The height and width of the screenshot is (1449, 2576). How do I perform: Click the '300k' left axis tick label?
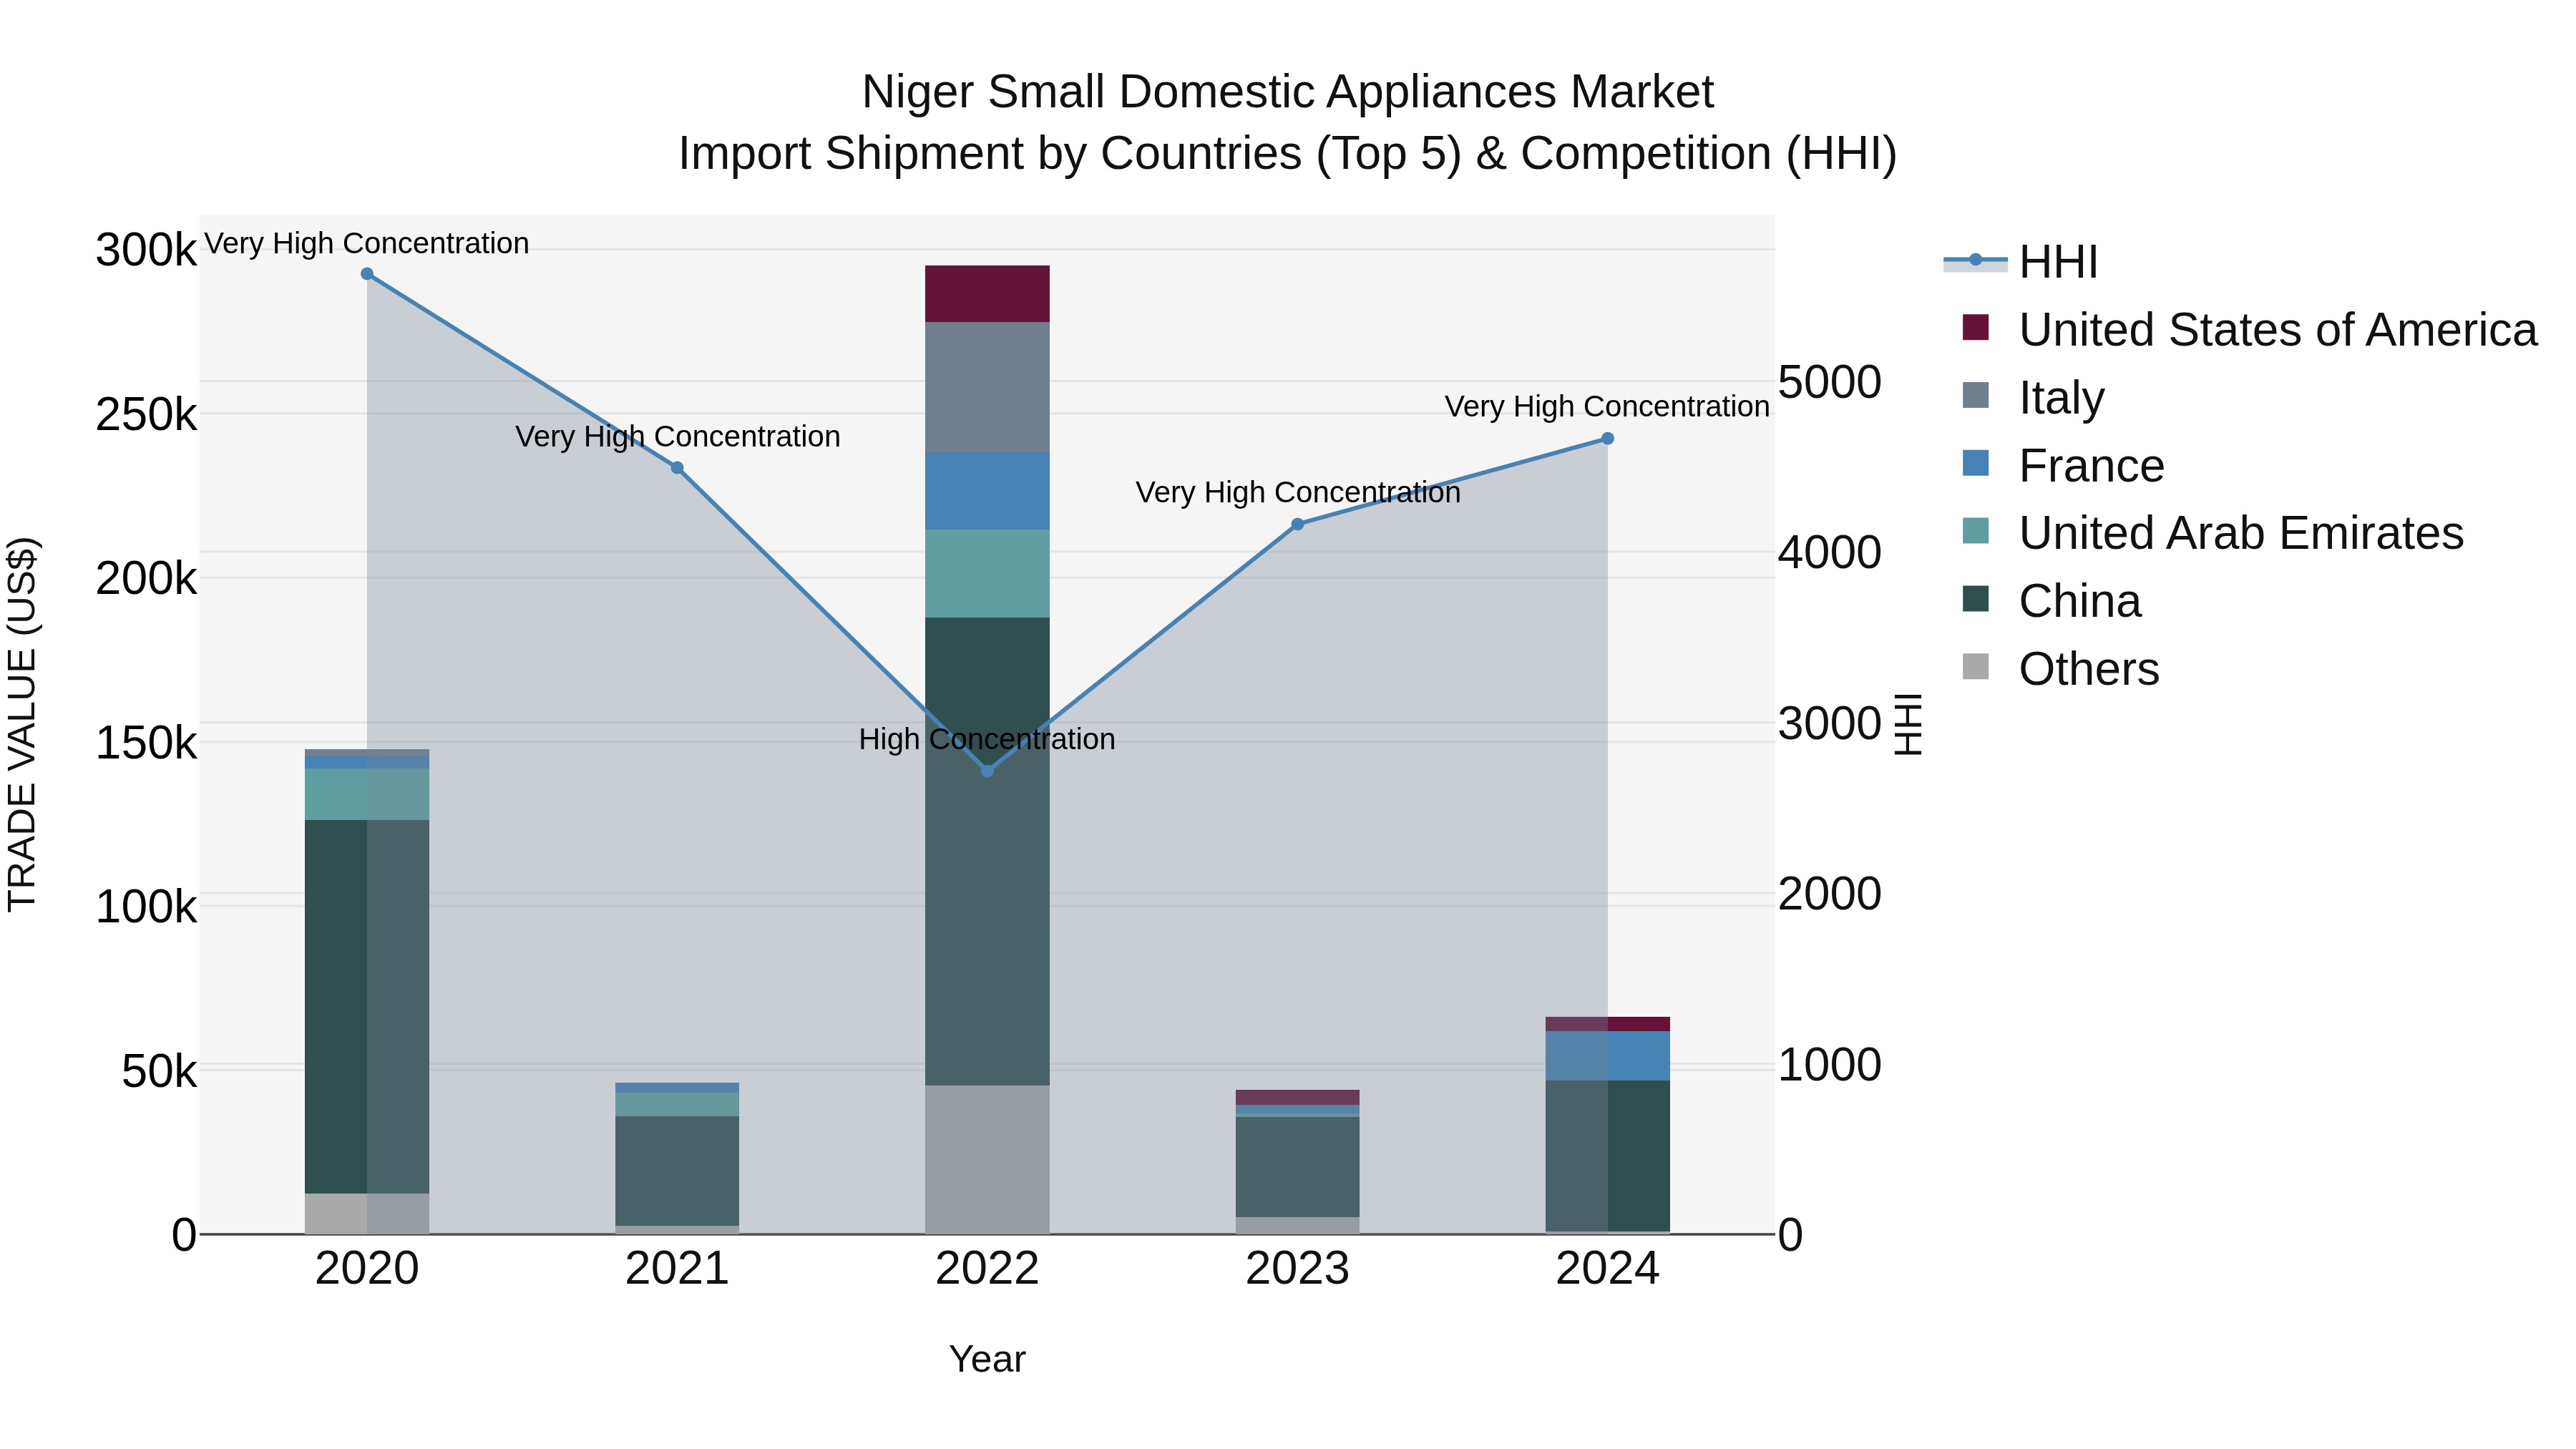point(146,250)
